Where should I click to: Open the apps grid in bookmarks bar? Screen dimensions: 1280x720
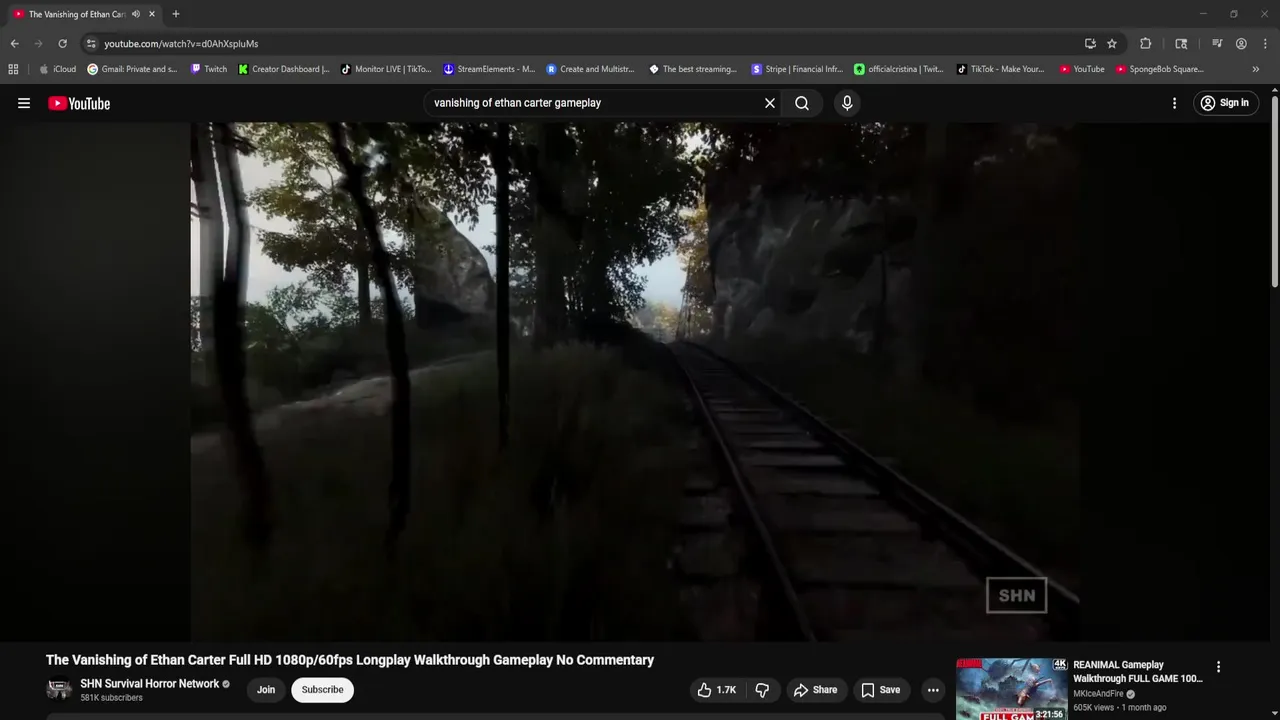coord(13,69)
